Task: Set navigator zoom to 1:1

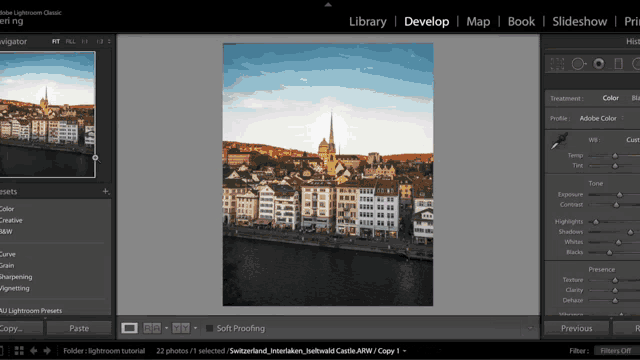Action: 84,42
